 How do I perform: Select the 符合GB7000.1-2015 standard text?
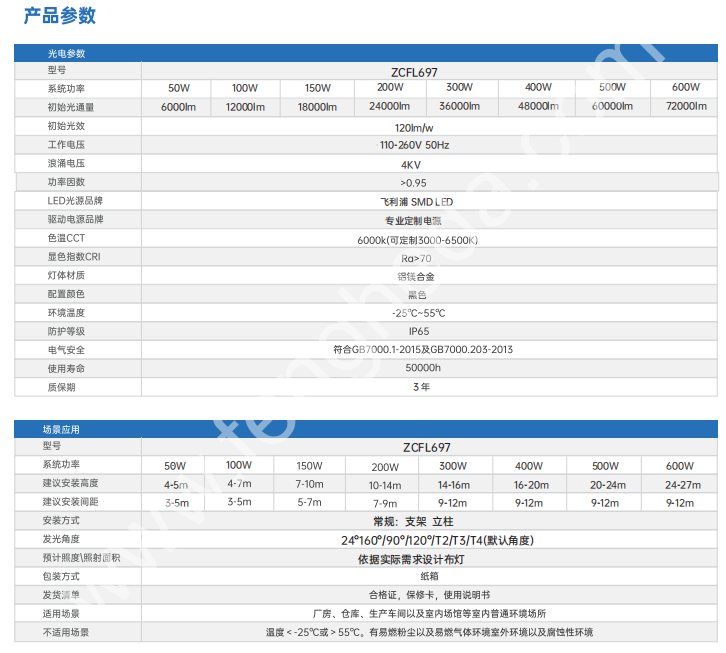(377, 350)
